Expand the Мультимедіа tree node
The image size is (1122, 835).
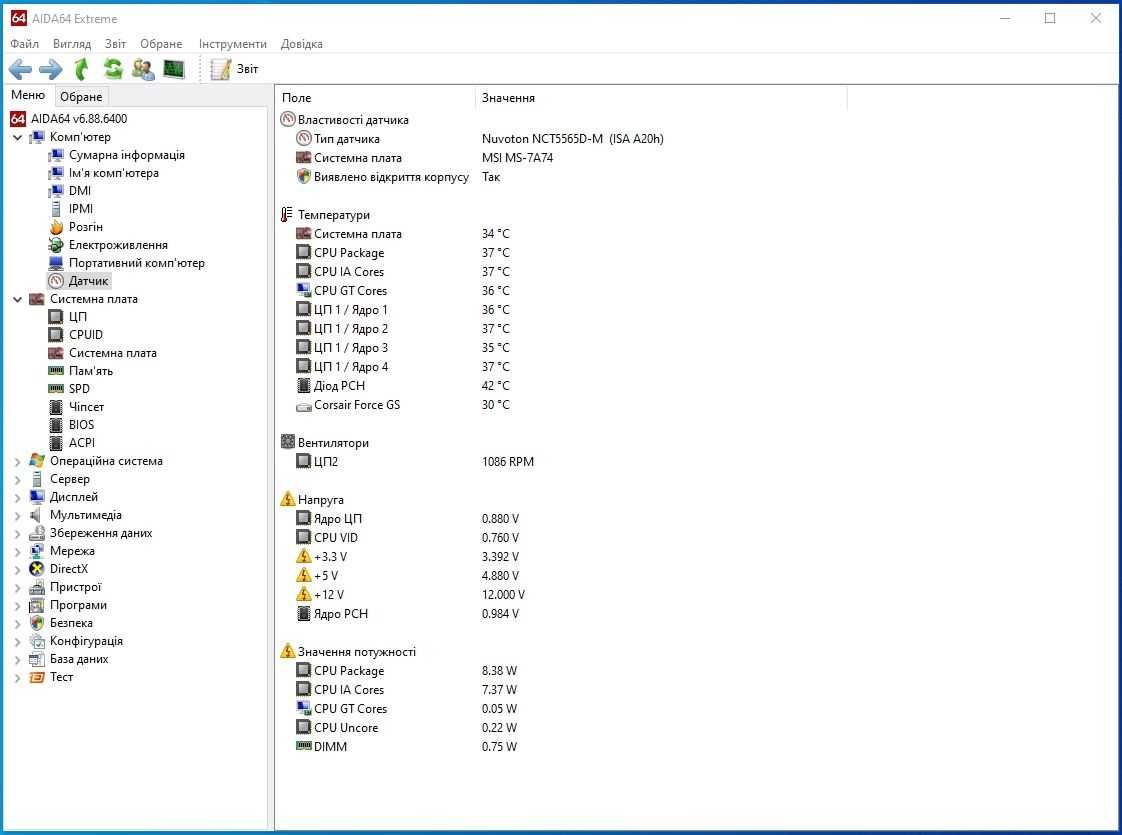(18, 515)
